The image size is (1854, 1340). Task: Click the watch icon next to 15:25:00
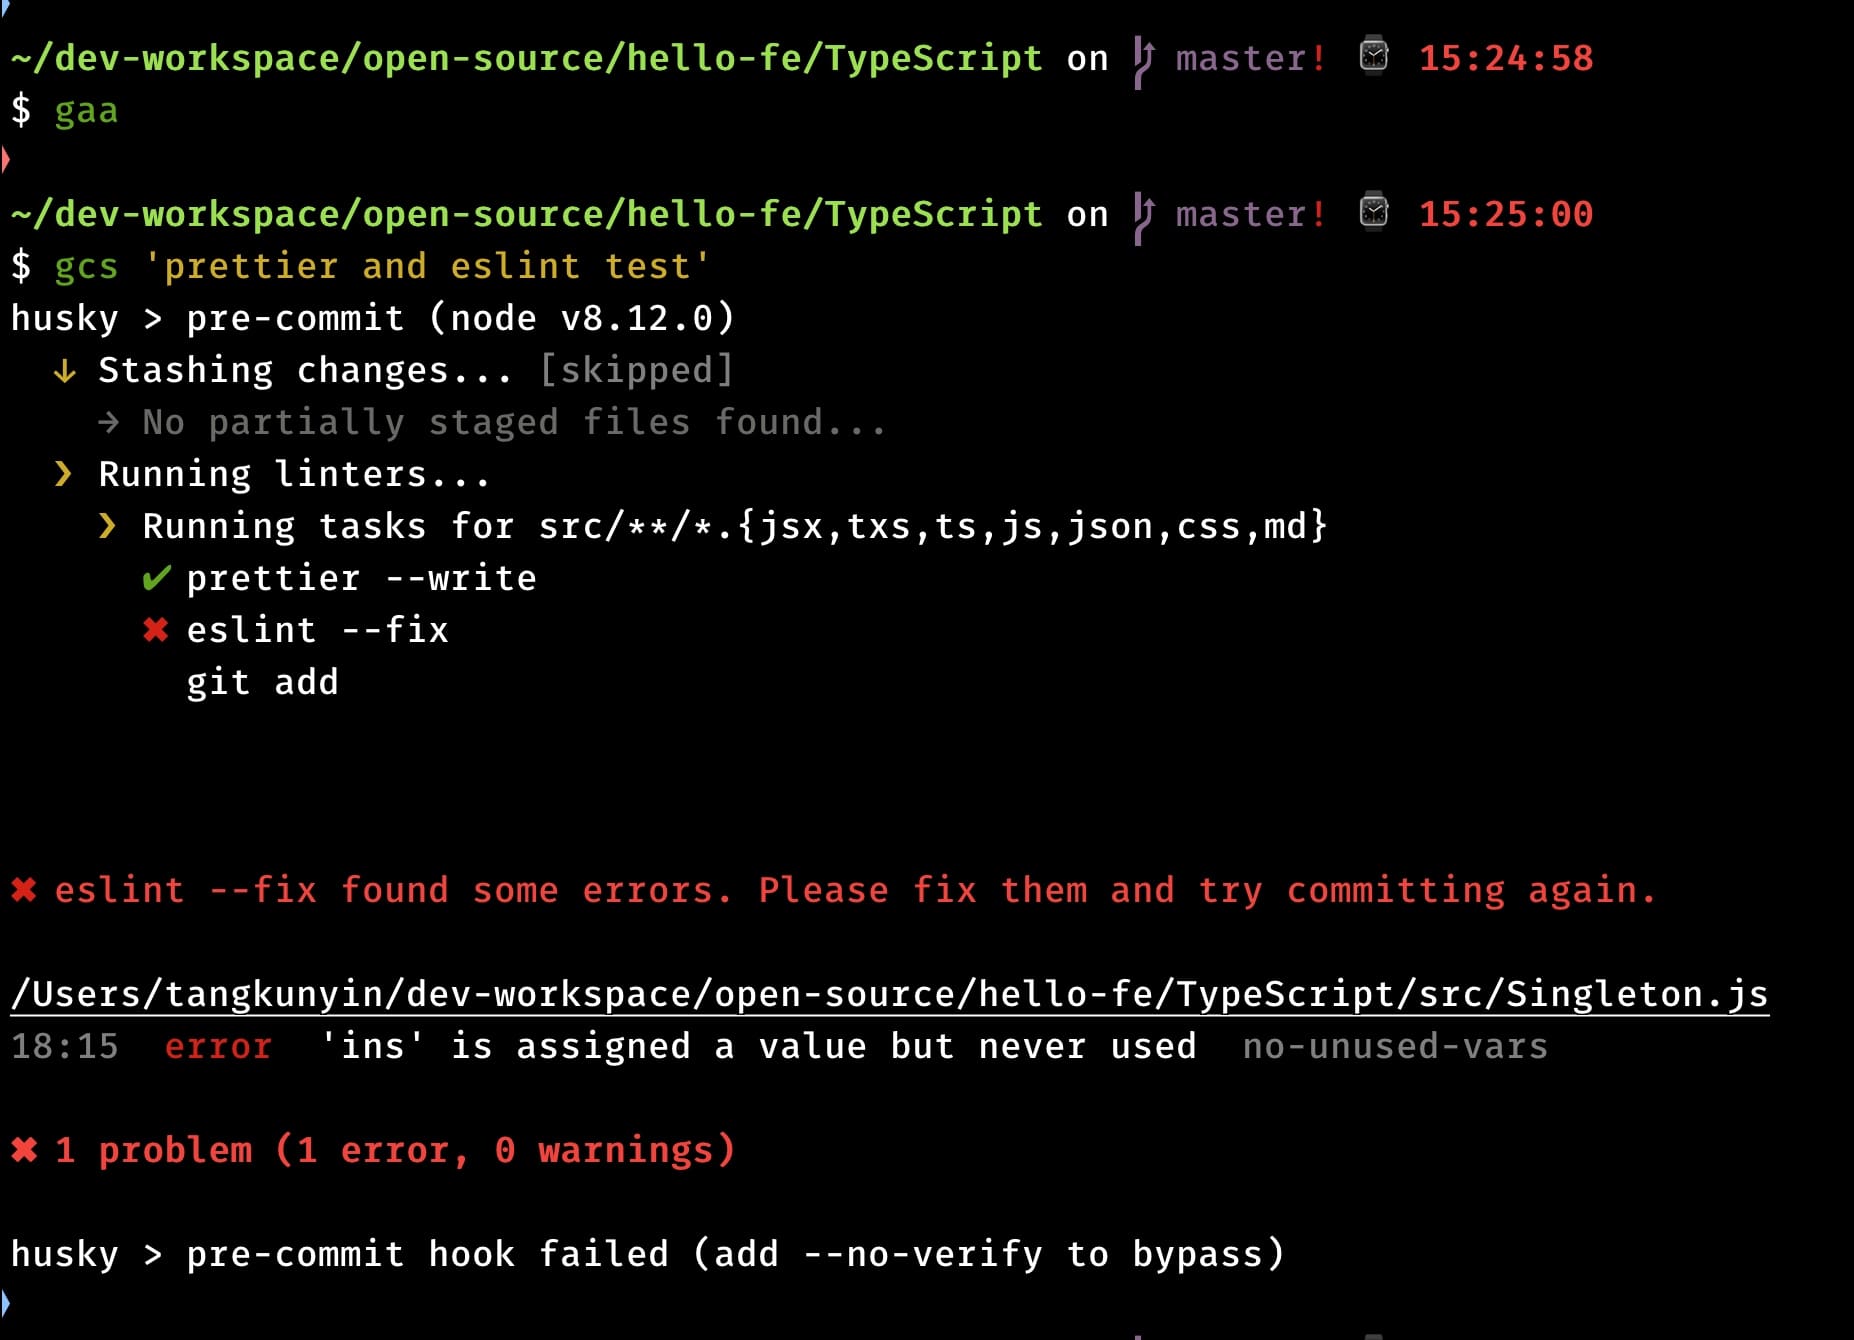click(1374, 212)
